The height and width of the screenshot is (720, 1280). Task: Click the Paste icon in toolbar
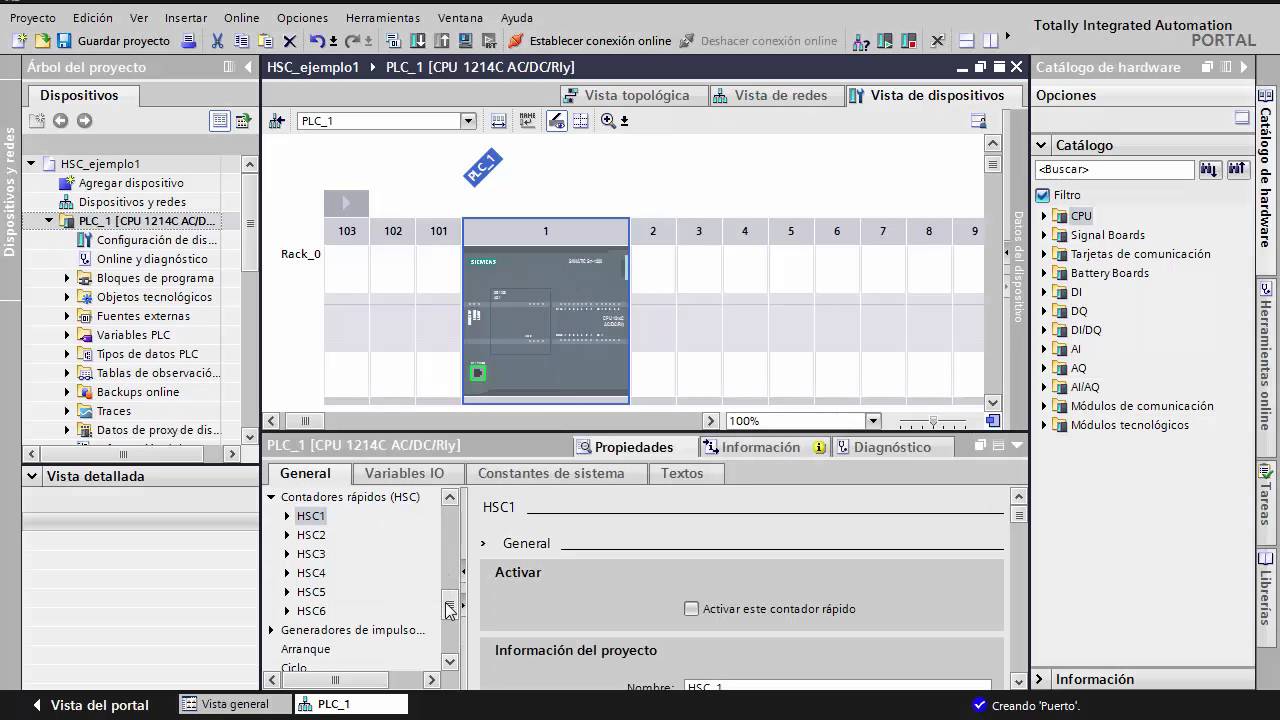pos(265,41)
